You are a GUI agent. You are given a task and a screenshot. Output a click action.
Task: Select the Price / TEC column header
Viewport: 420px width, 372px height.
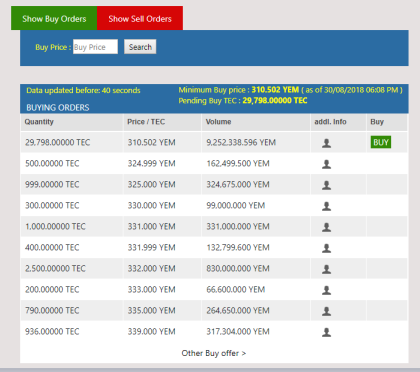(x=162, y=122)
